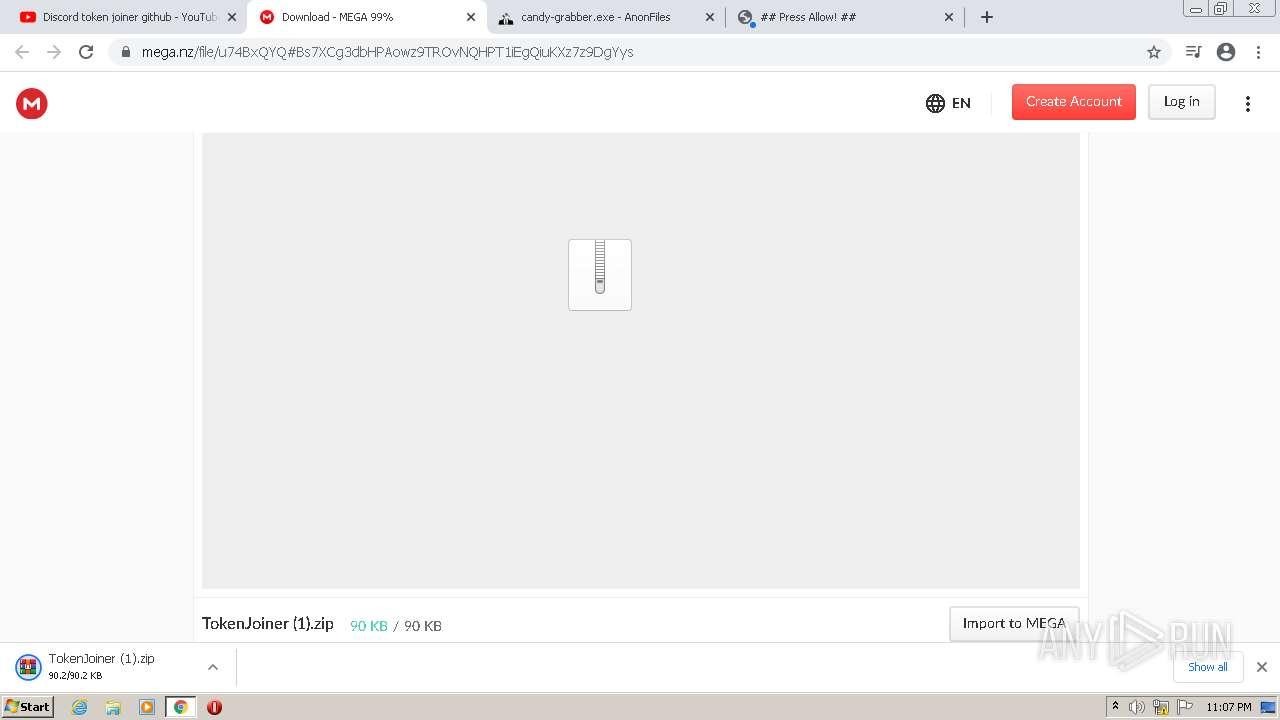Open the language globe selector EN

948,103
